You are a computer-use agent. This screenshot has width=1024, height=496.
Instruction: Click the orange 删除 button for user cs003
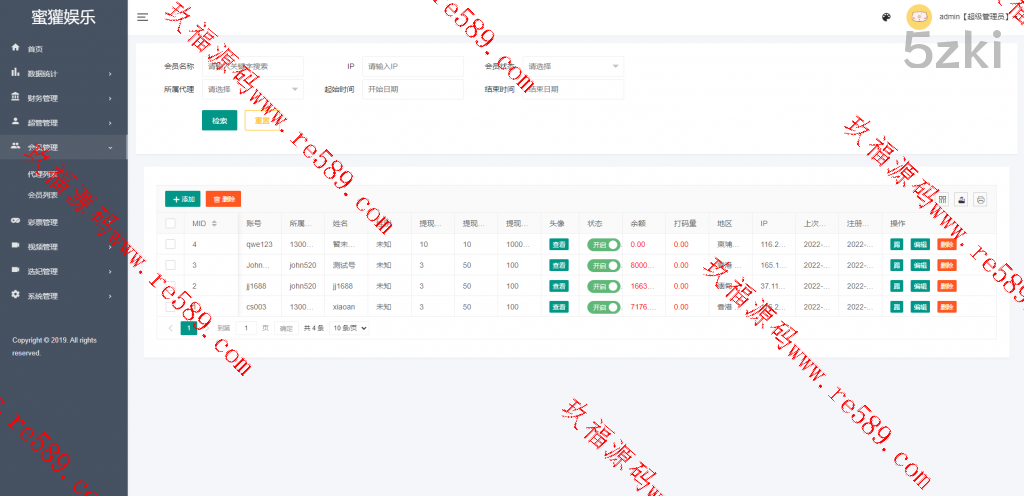(x=947, y=307)
